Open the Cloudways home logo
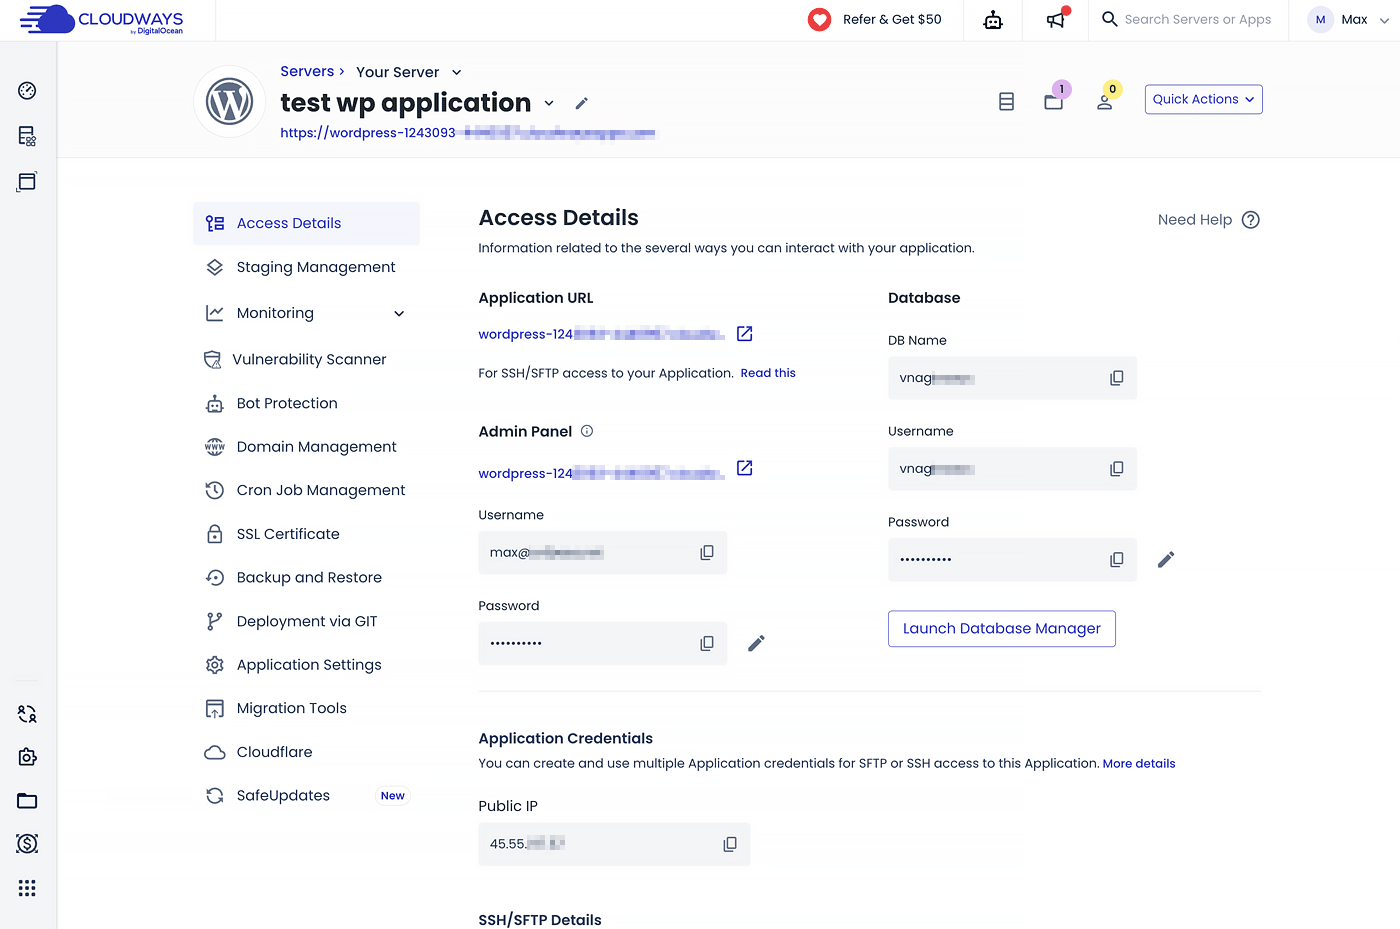Screen dimensions: 1400x929 point(102,20)
